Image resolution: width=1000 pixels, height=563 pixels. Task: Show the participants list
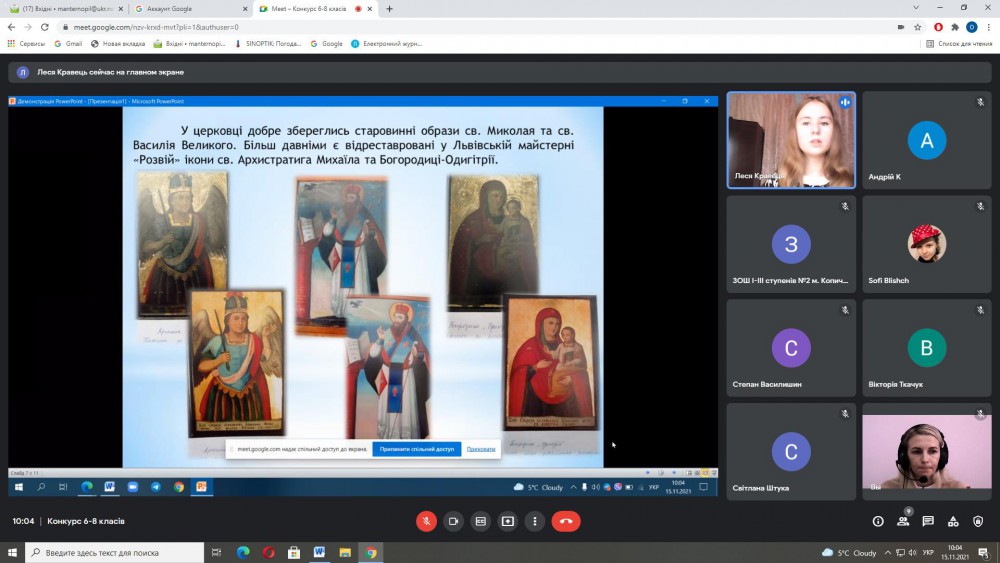pos(903,521)
